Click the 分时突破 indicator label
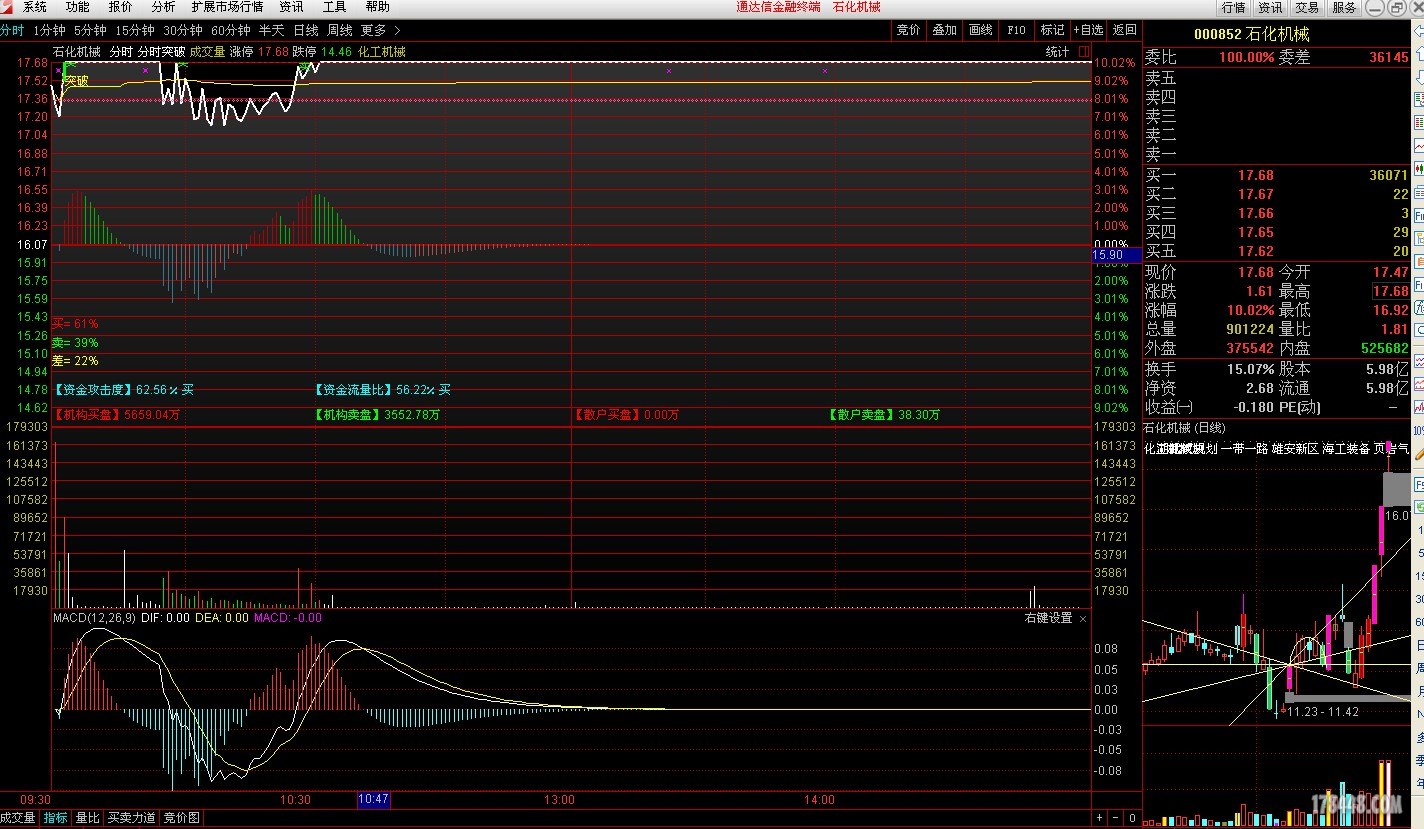This screenshot has height=829, width=1424. pyautogui.click(x=161, y=51)
